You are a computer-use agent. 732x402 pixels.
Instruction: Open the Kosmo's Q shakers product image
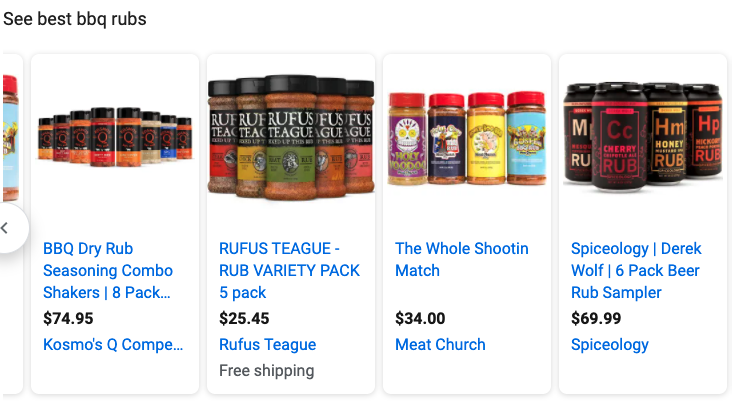tap(115, 137)
